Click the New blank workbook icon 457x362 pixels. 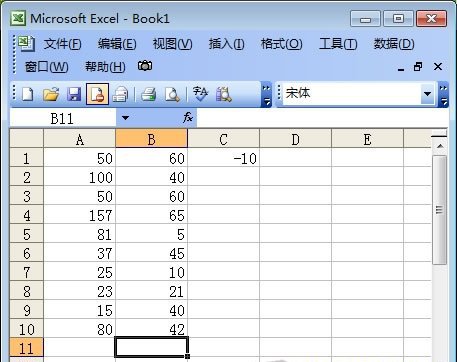(28, 94)
